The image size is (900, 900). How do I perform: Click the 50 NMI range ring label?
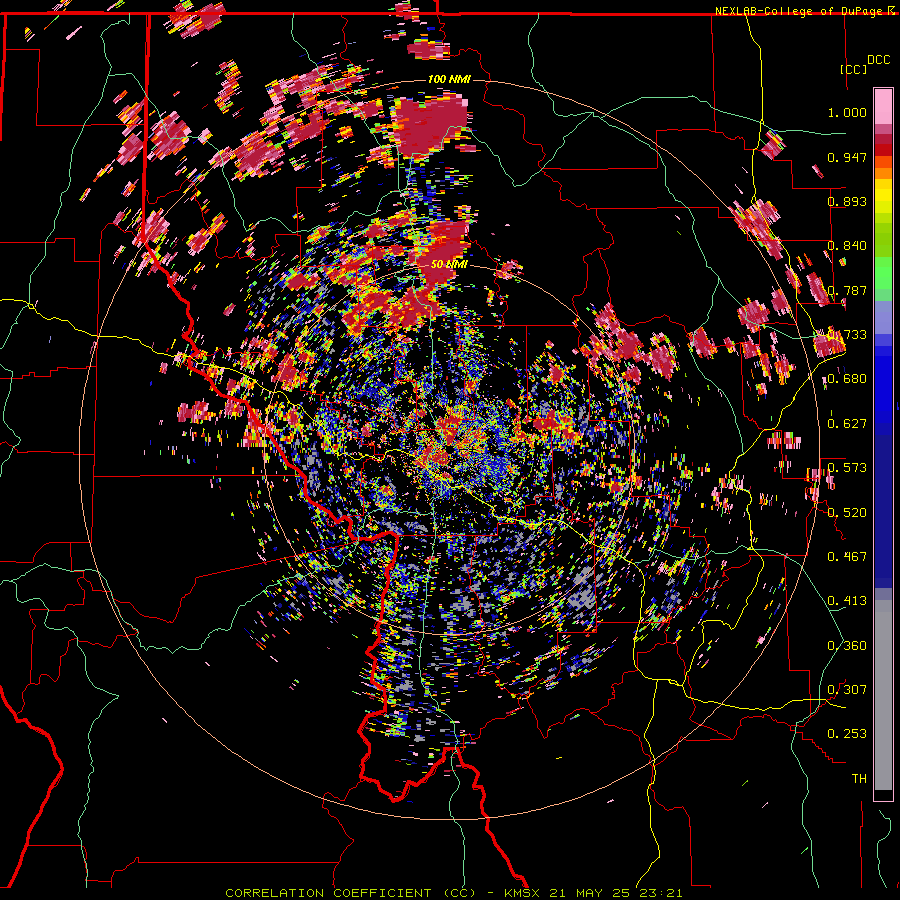tap(449, 264)
